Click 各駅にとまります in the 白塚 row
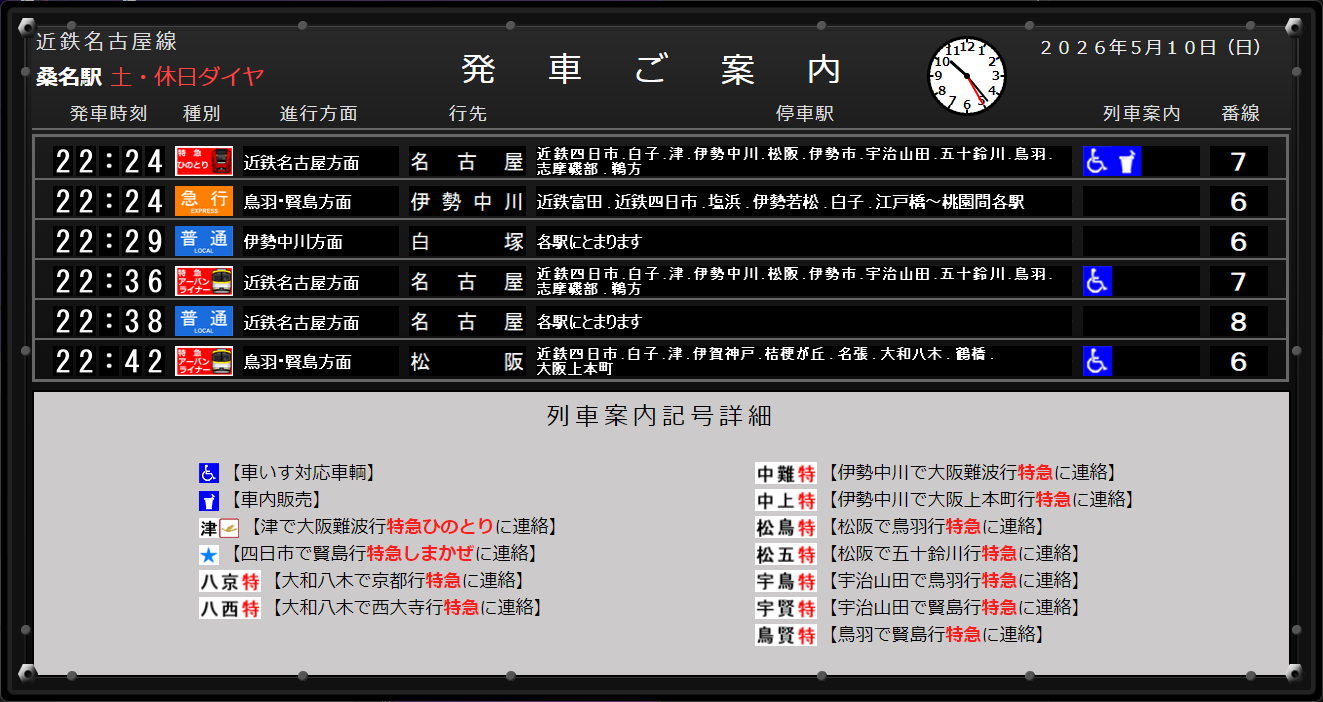This screenshot has height=702, width=1323. [x=589, y=242]
